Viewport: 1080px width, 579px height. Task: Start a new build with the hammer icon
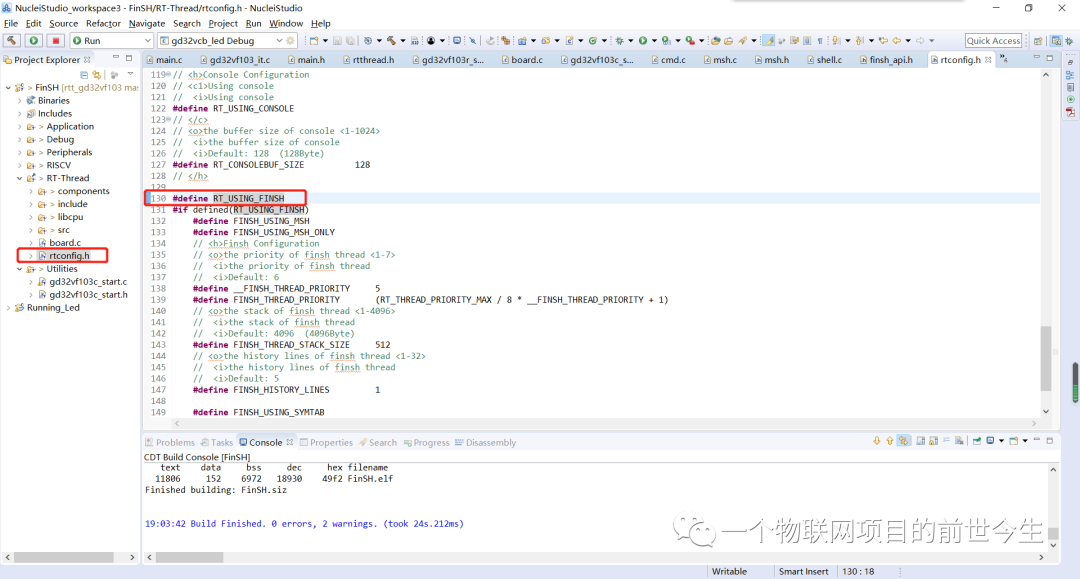pyautogui.click(x=391, y=41)
